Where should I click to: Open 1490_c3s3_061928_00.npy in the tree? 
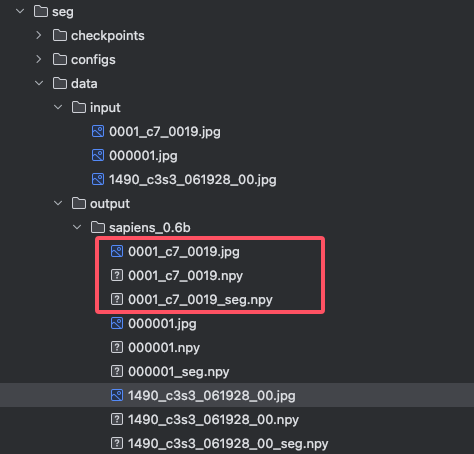coord(213,419)
